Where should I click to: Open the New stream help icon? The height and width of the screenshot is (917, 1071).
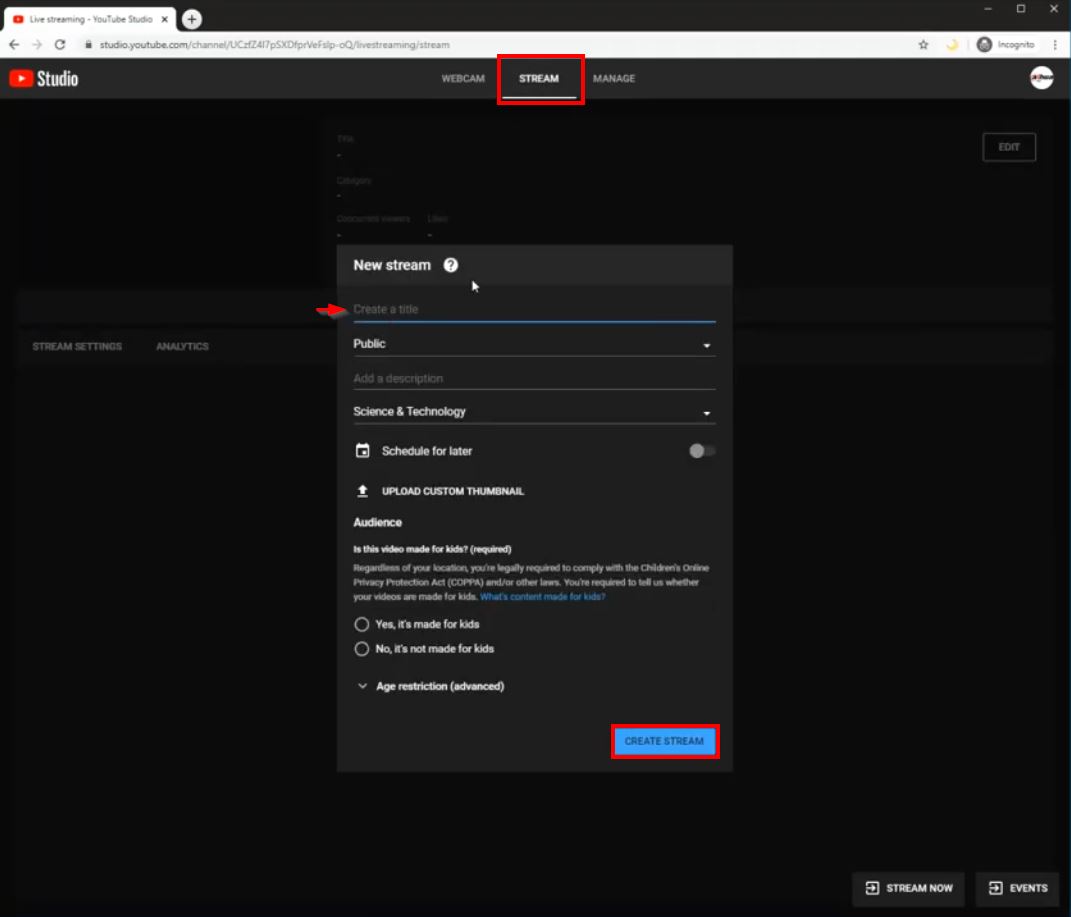pyautogui.click(x=451, y=265)
